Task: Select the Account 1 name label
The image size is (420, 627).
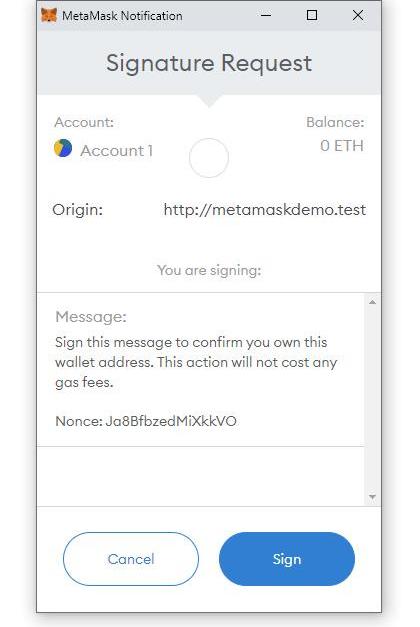Action: point(116,151)
